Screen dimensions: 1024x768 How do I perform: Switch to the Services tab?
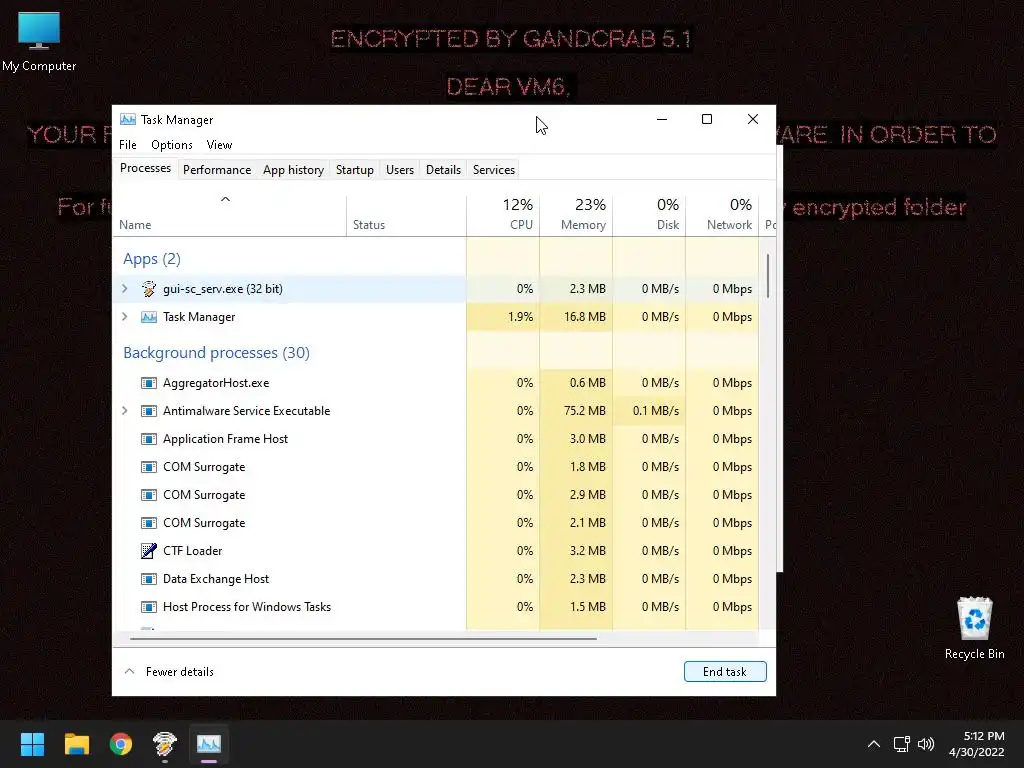494,170
